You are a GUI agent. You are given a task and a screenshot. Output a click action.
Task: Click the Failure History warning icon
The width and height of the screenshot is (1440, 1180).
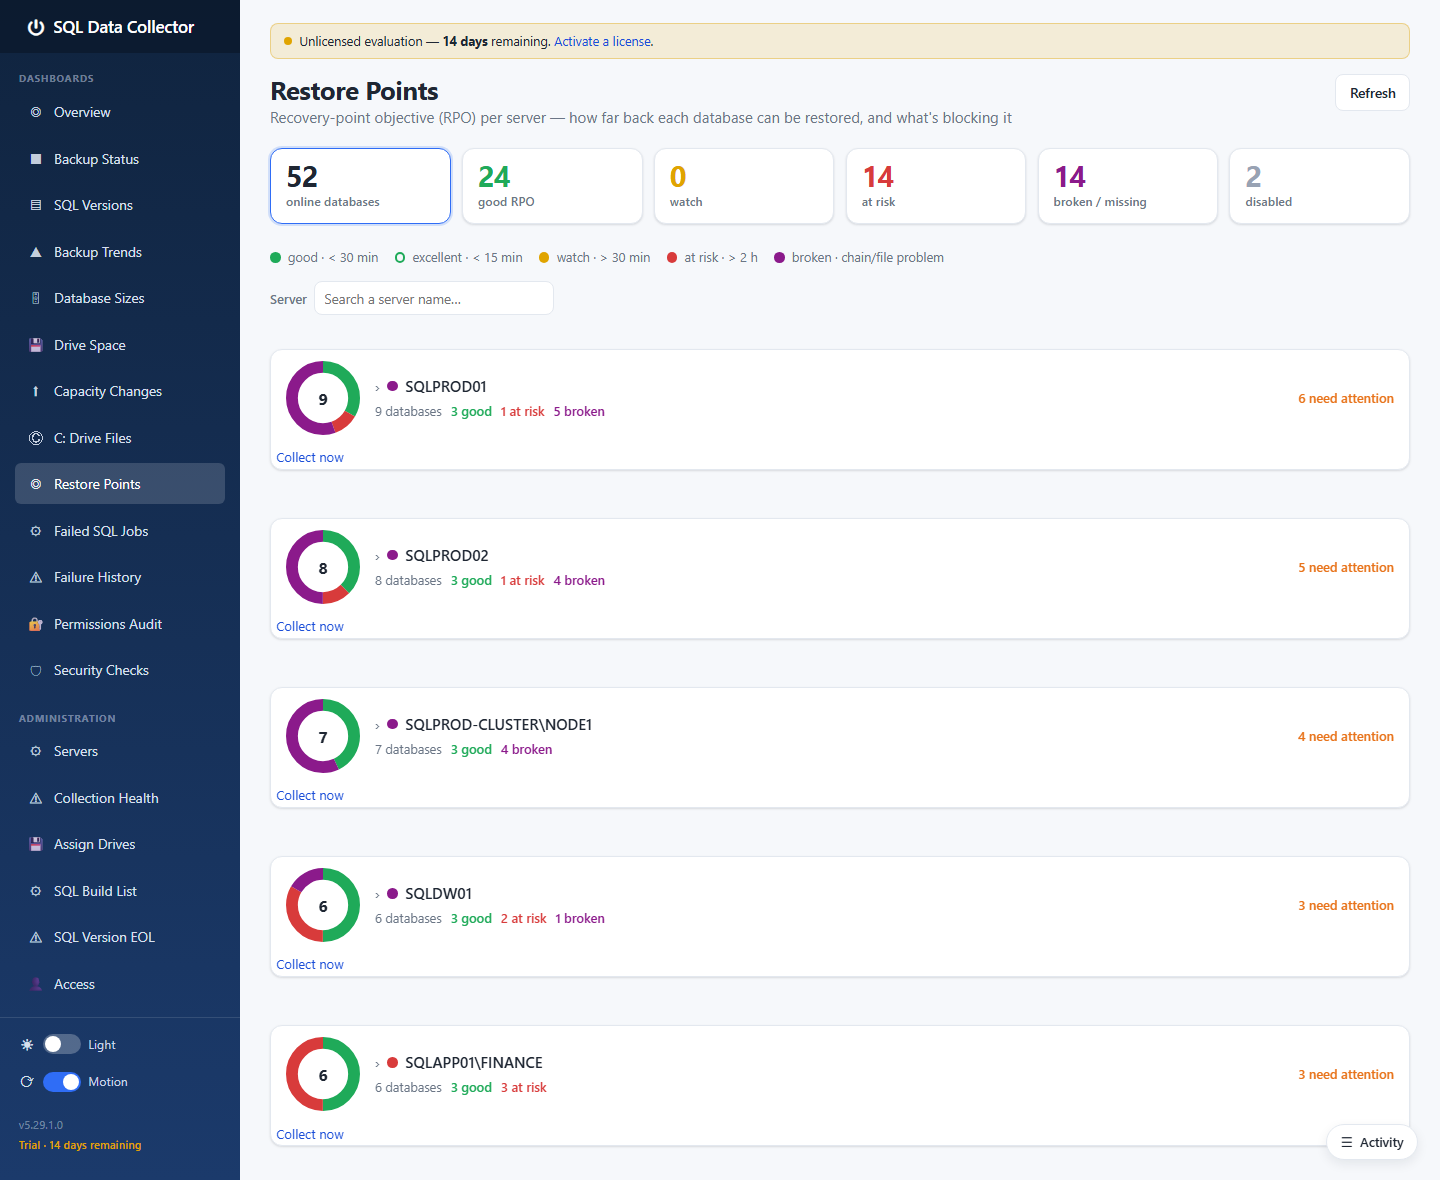(36, 577)
